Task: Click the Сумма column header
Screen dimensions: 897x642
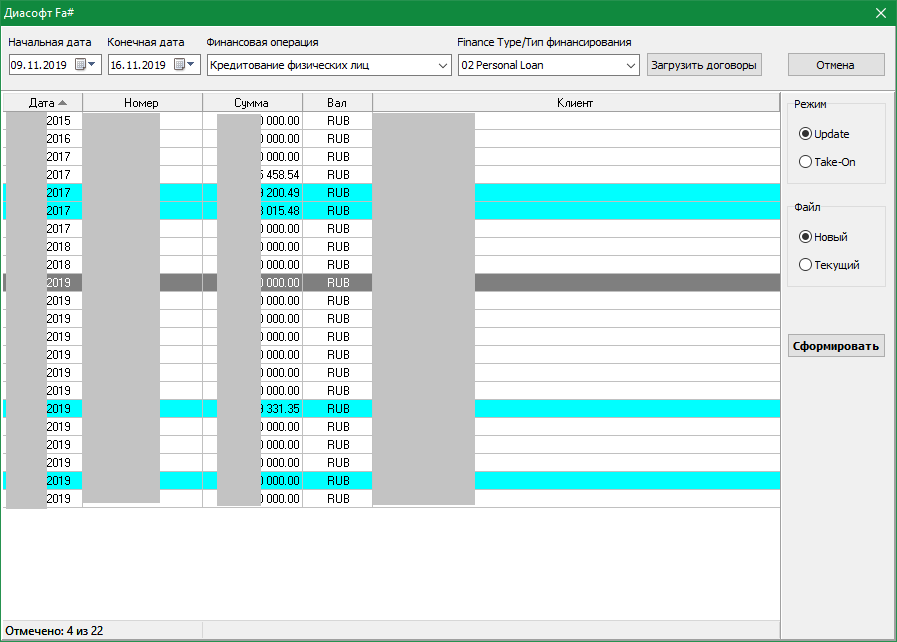Action: coord(251,103)
